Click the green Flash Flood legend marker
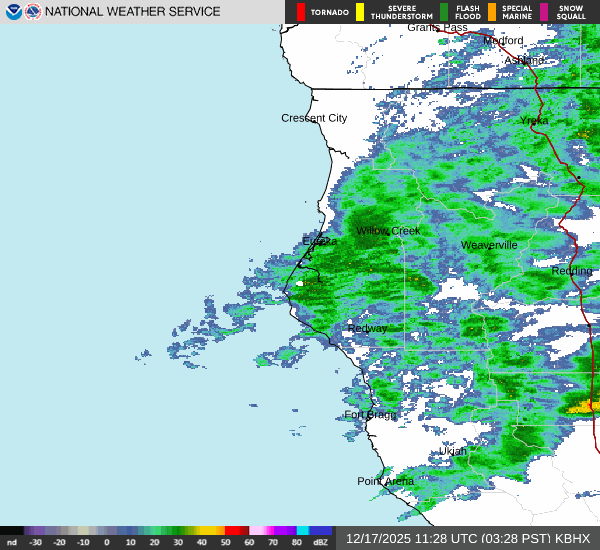600x550 pixels. [x=444, y=12]
